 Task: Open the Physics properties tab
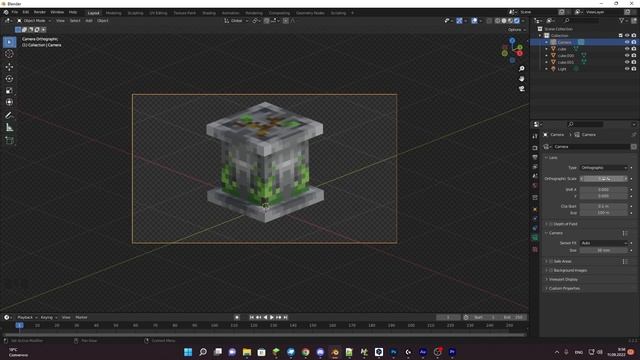[x=535, y=219]
